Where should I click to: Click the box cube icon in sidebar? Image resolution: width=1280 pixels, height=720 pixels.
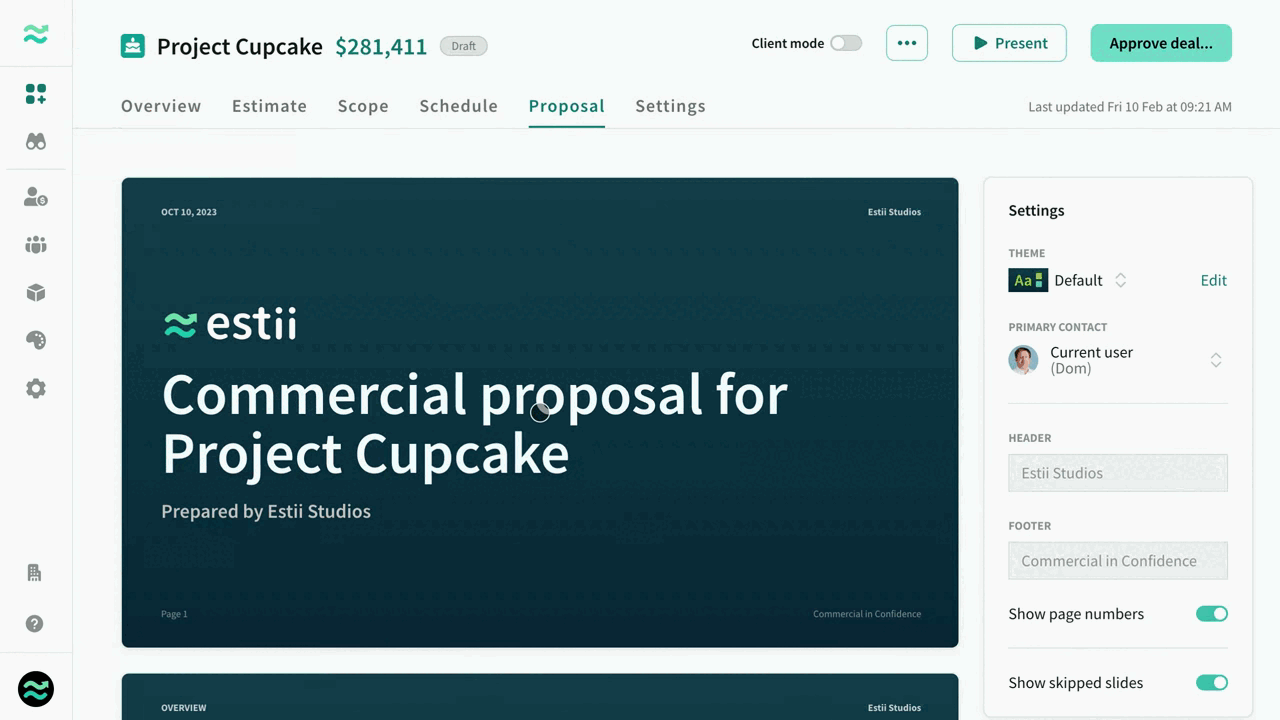tap(36, 293)
